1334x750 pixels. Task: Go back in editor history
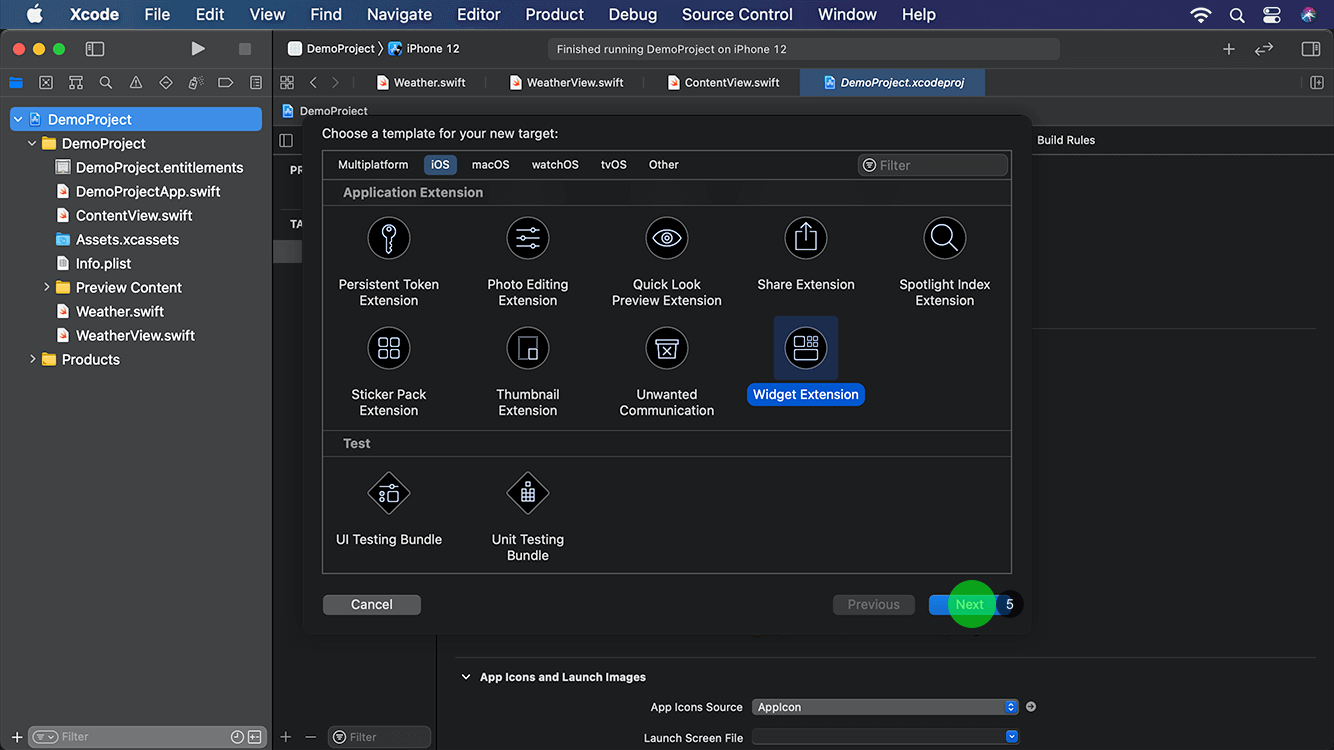click(x=313, y=82)
